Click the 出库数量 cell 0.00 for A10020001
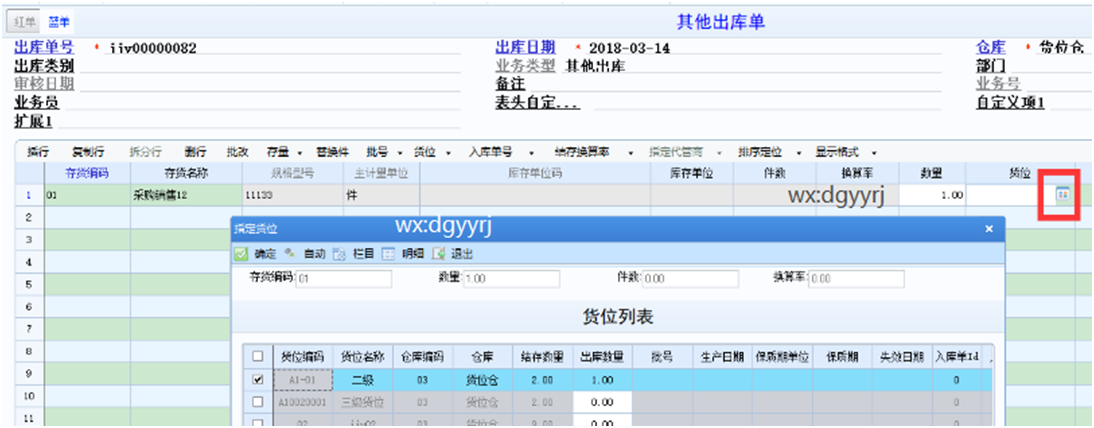This screenshot has height=428, width=1094. pos(602,402)
